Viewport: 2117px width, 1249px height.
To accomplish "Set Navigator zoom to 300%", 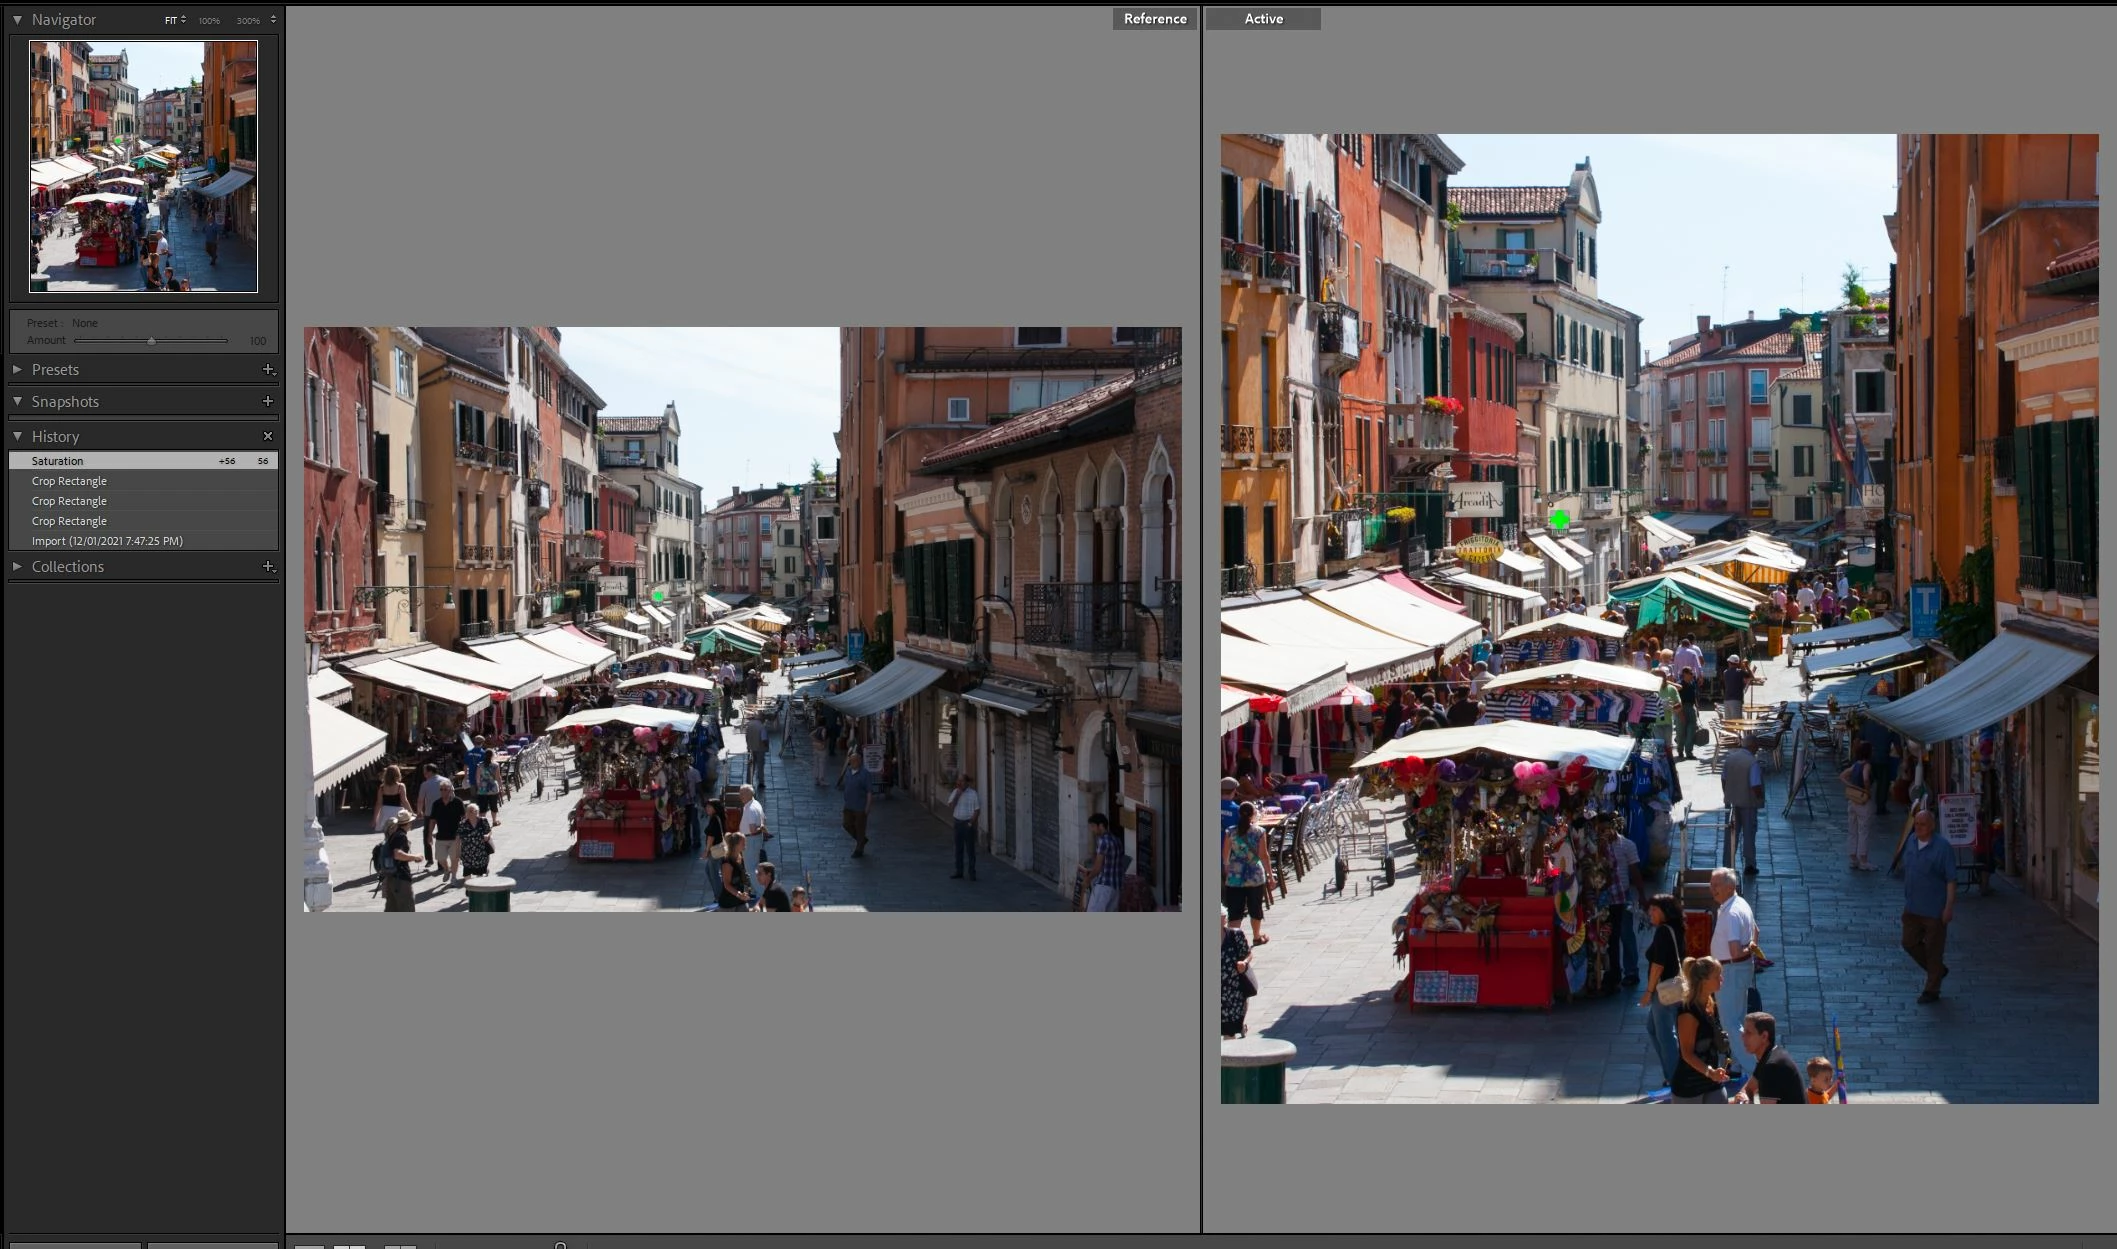I will (x=247, y=20).
